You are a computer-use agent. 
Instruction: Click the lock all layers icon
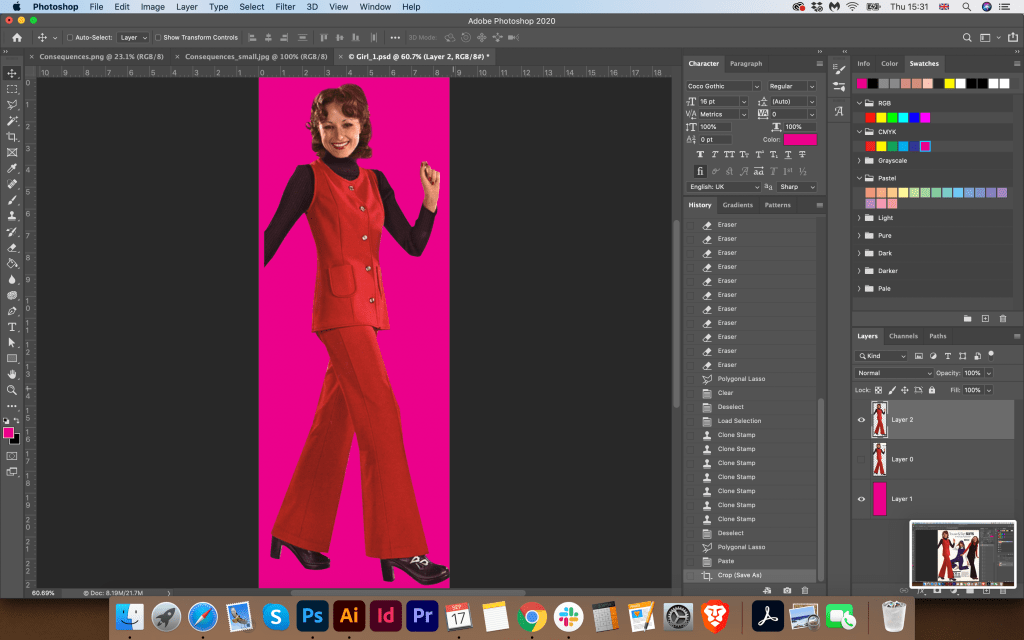click(932, 390)
